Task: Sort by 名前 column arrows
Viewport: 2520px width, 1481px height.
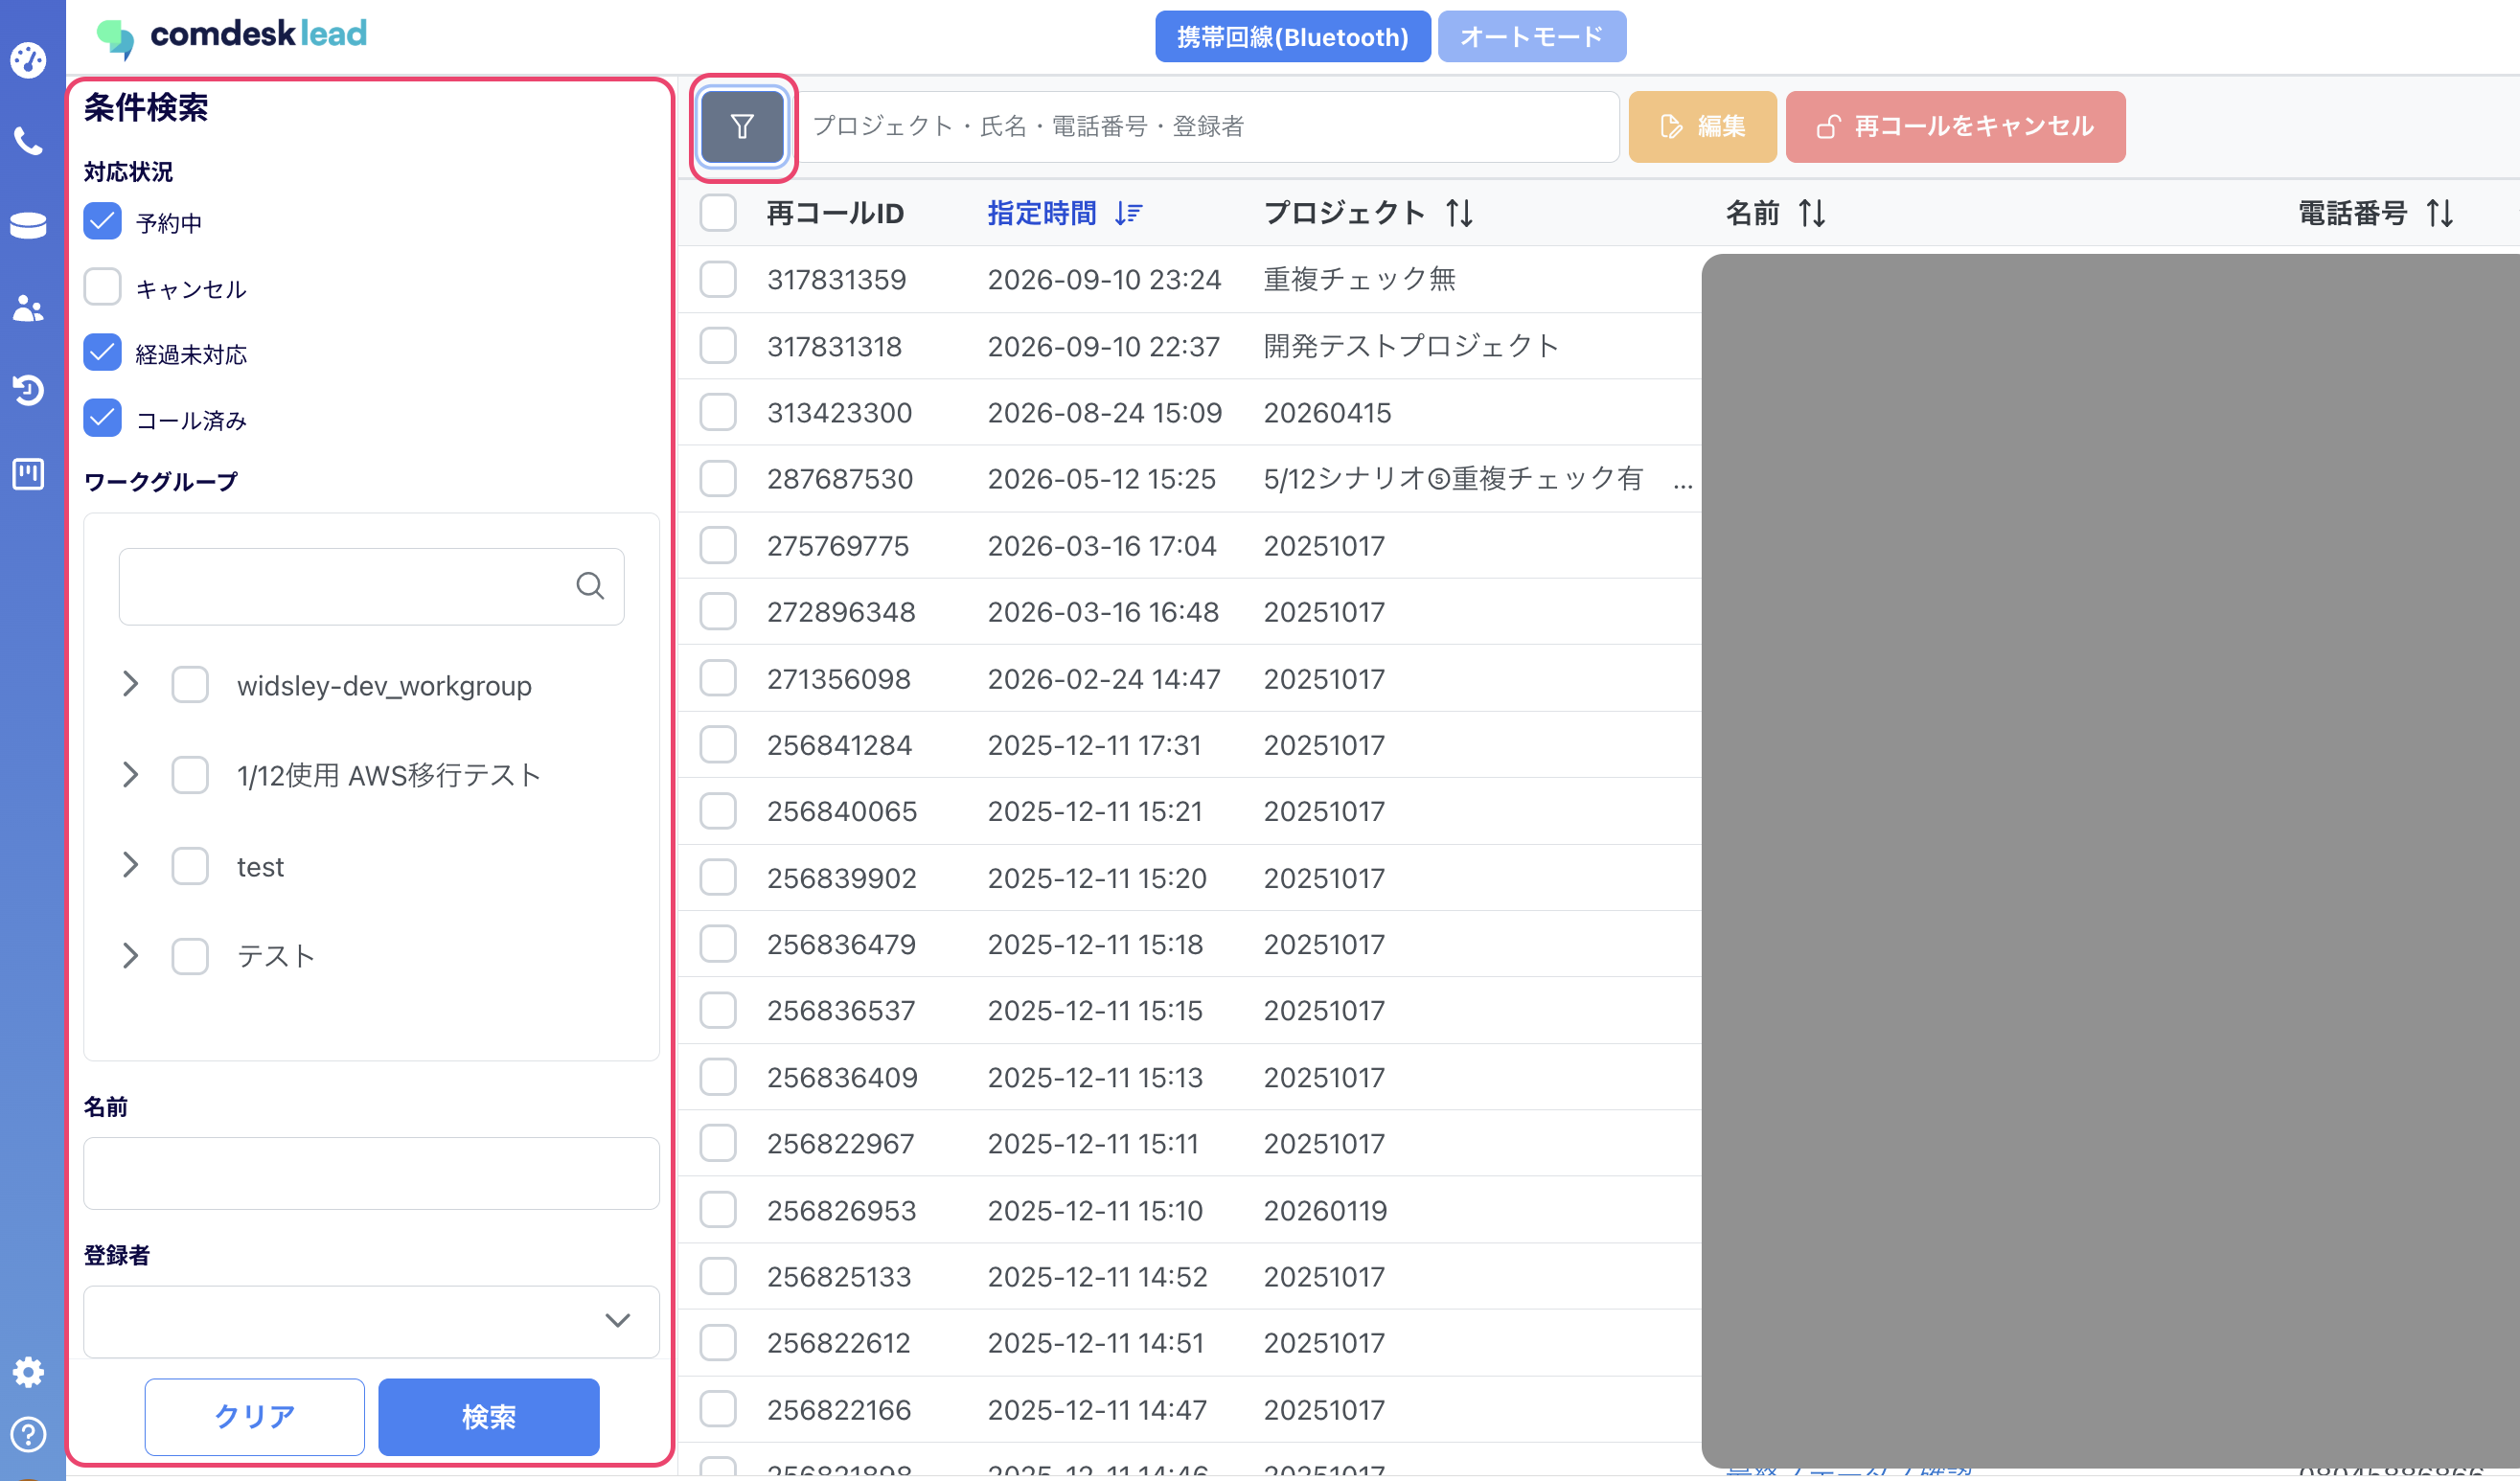Action: [1812, 213]
